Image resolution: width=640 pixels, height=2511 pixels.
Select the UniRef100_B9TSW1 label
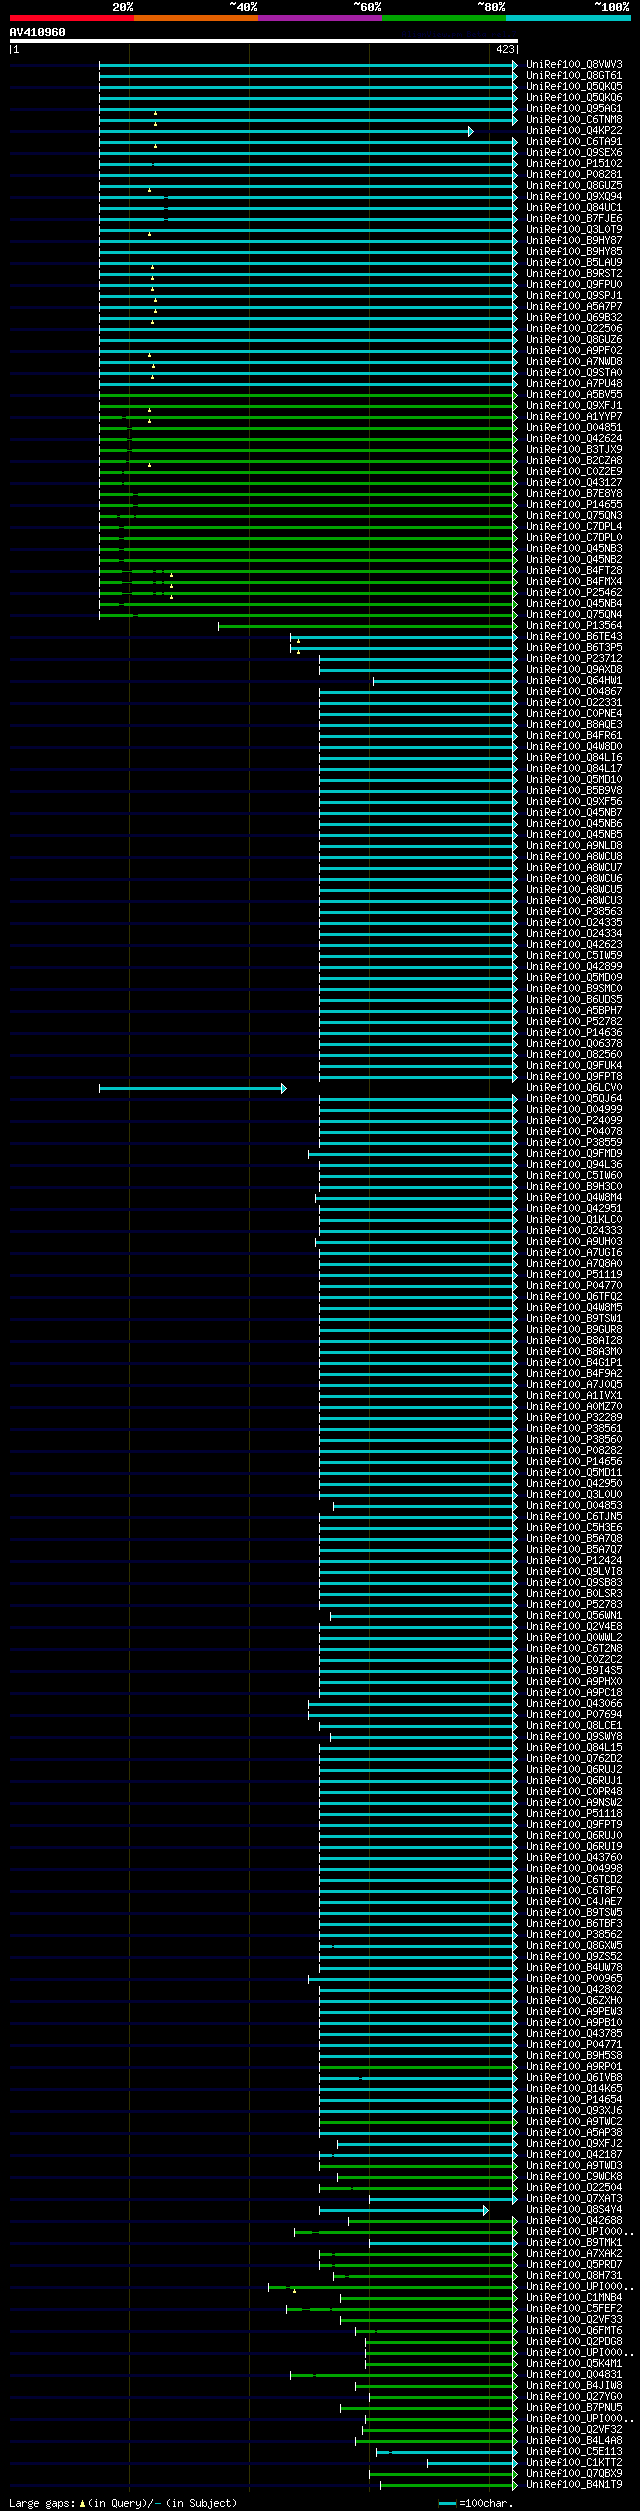[574, 1319]
